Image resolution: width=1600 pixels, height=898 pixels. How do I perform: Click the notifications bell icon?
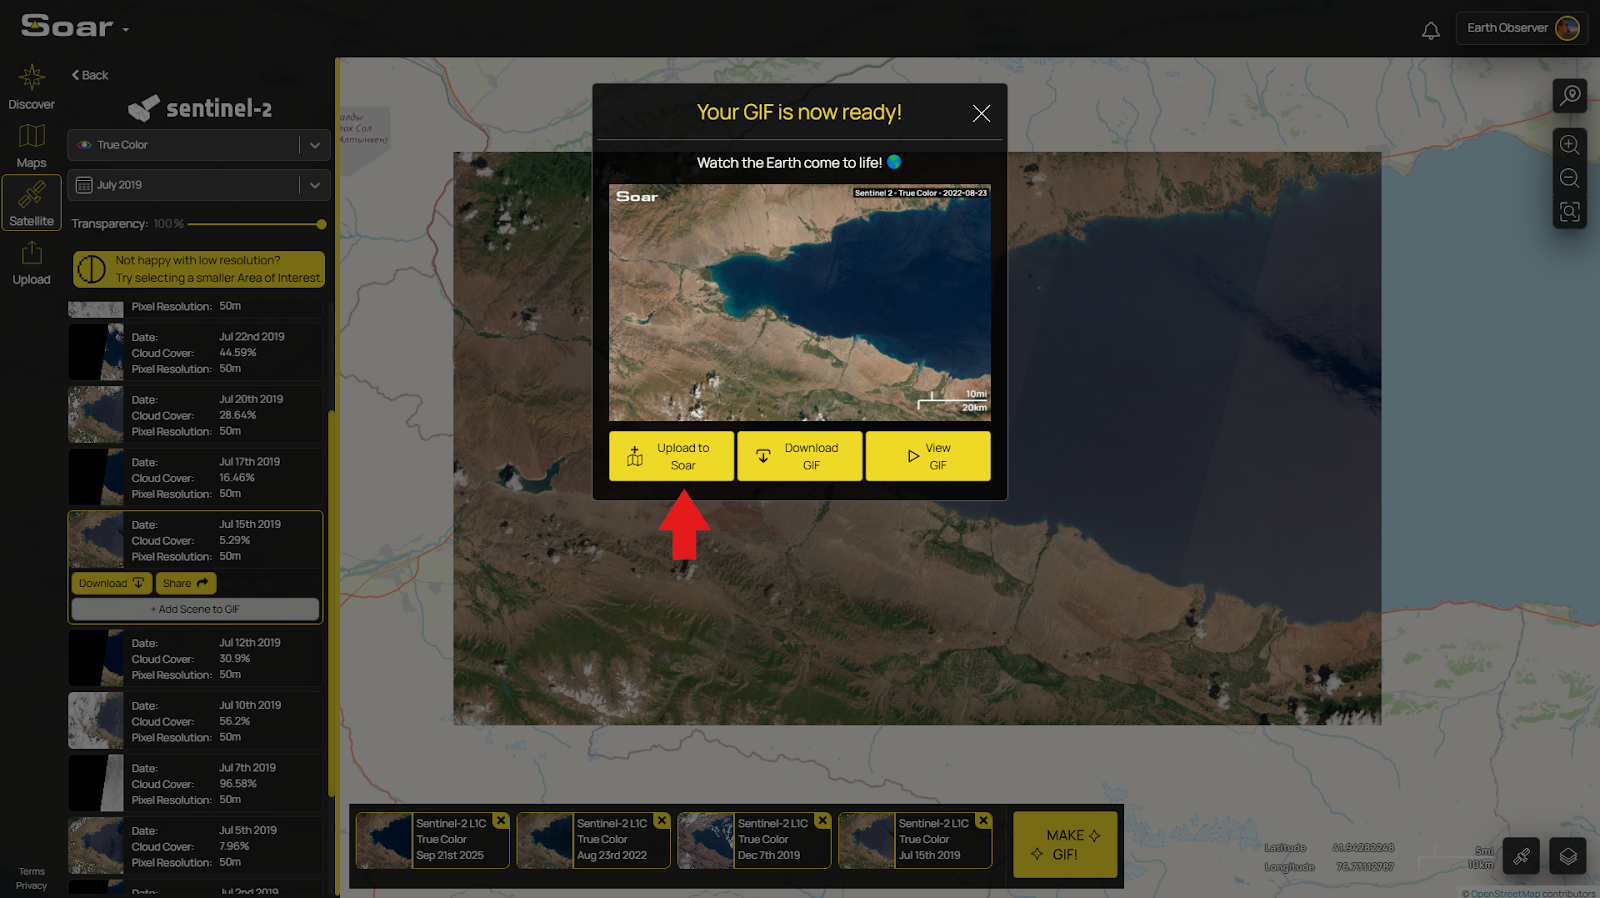[x=1431, y=30]
